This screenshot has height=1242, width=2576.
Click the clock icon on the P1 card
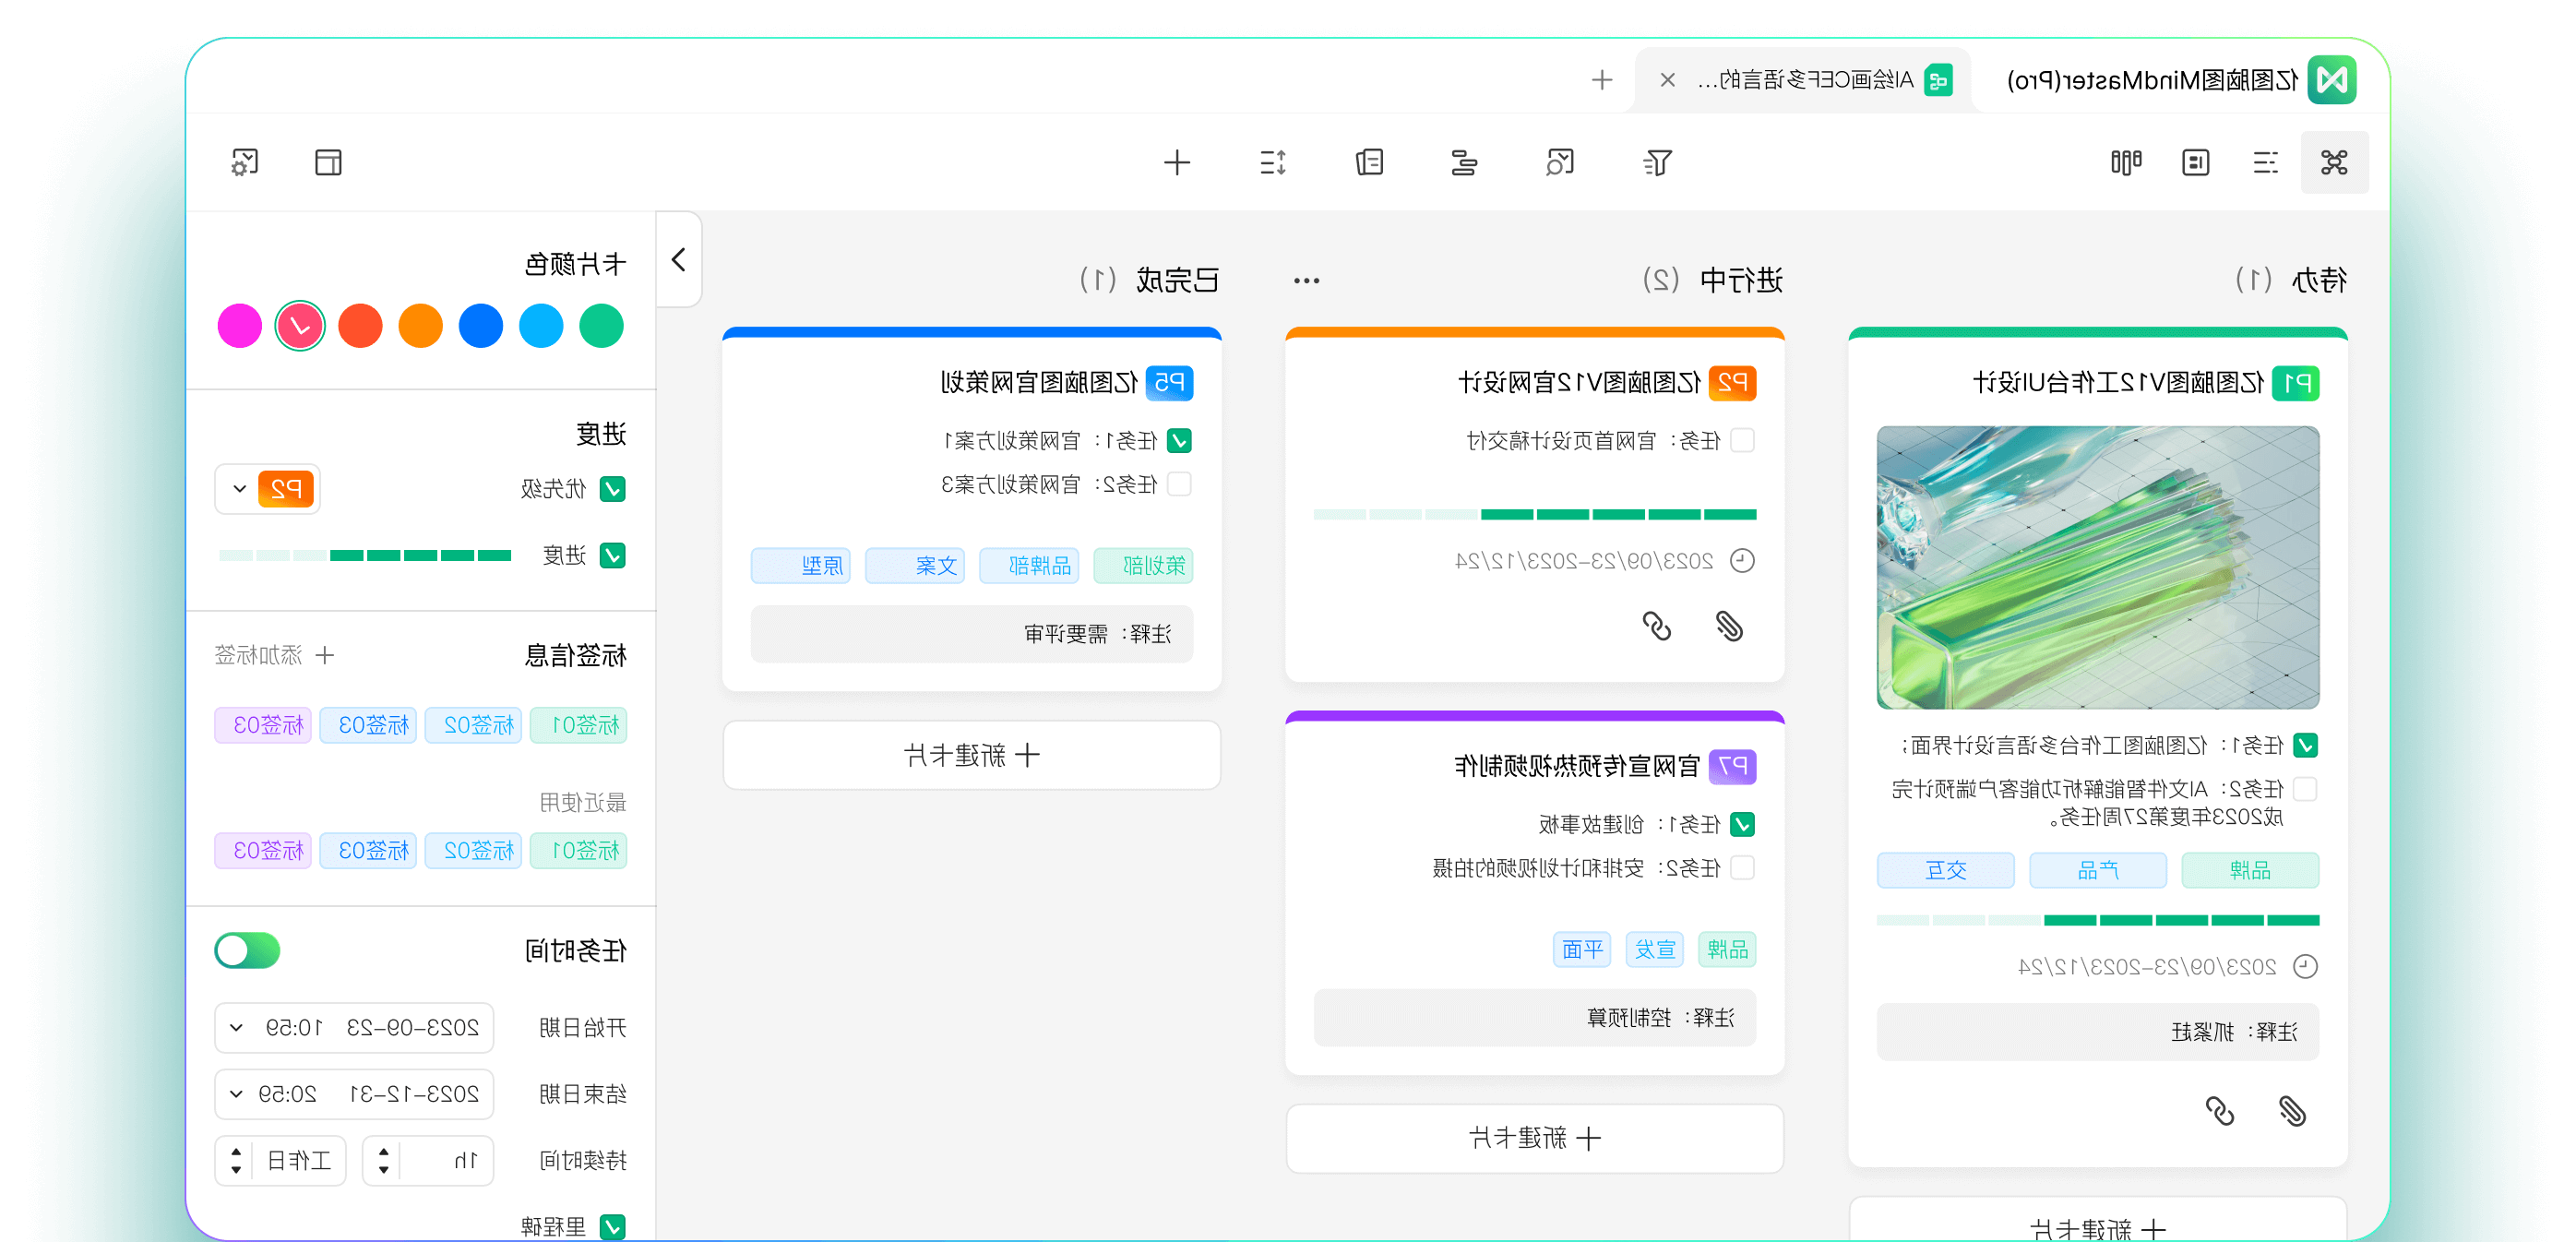2305,966
